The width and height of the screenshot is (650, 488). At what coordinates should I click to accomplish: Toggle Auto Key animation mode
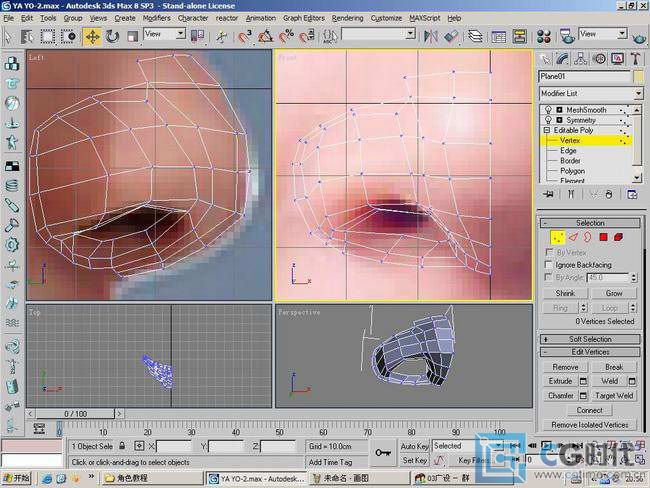(x=414, y=446)
